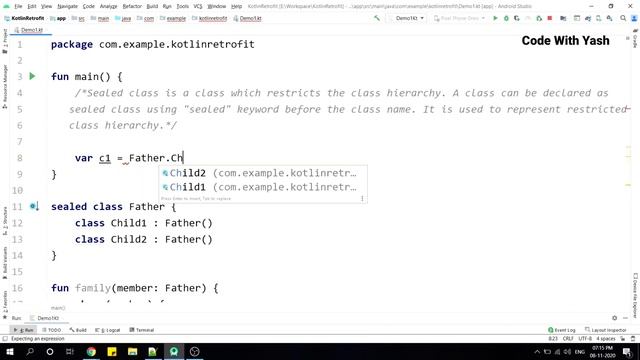Open Sticky Notes from the taskbar

112,351
